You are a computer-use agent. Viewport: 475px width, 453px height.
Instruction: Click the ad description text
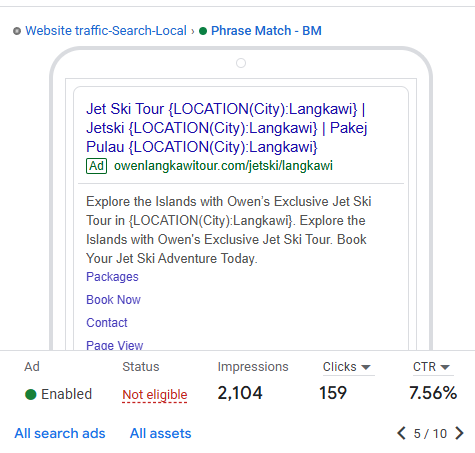pyautogui.click(x=229, y=230)
